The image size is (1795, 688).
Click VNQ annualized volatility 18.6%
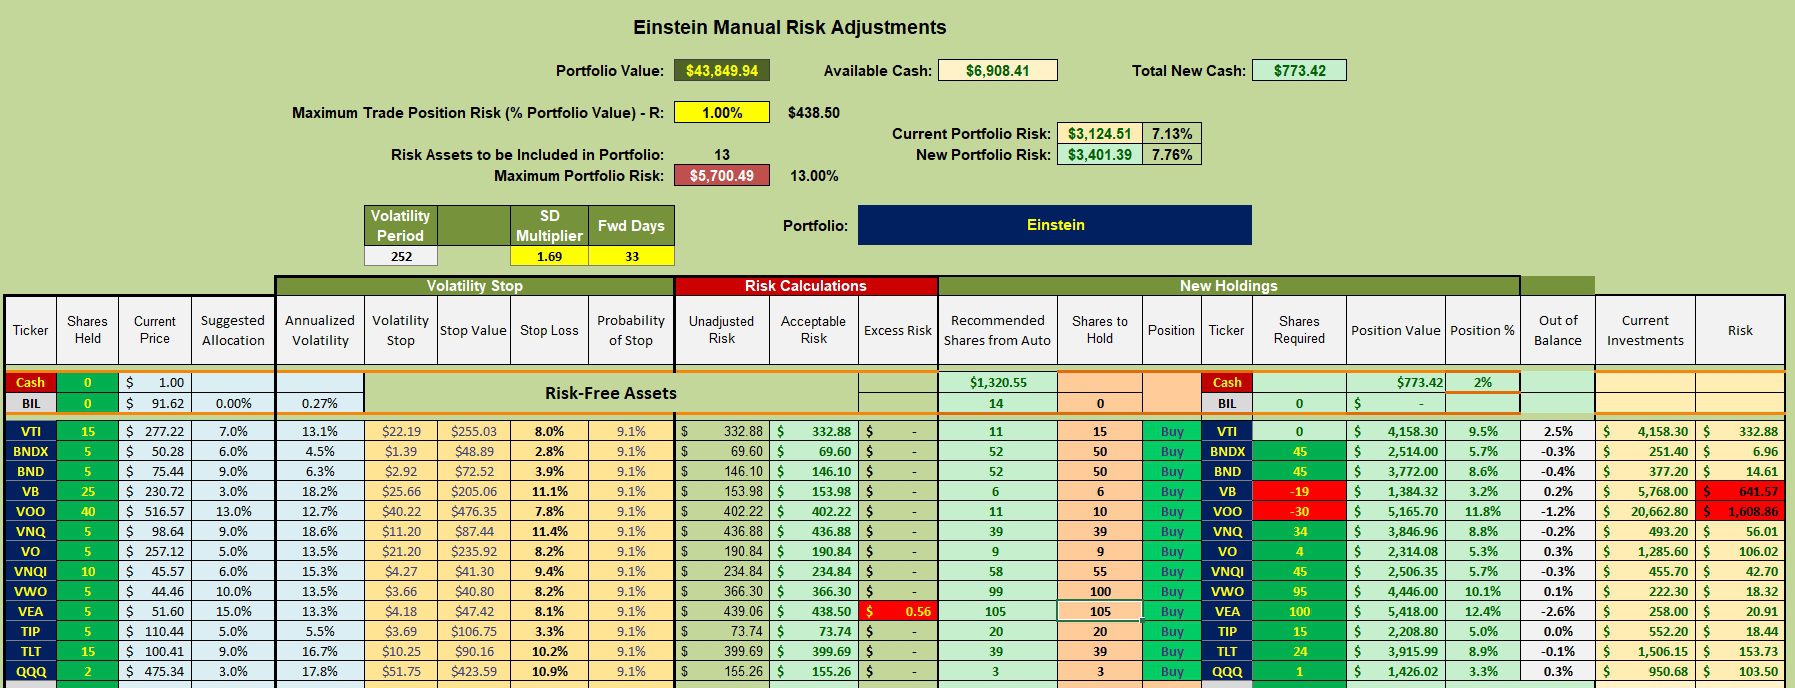pos(320,531)
